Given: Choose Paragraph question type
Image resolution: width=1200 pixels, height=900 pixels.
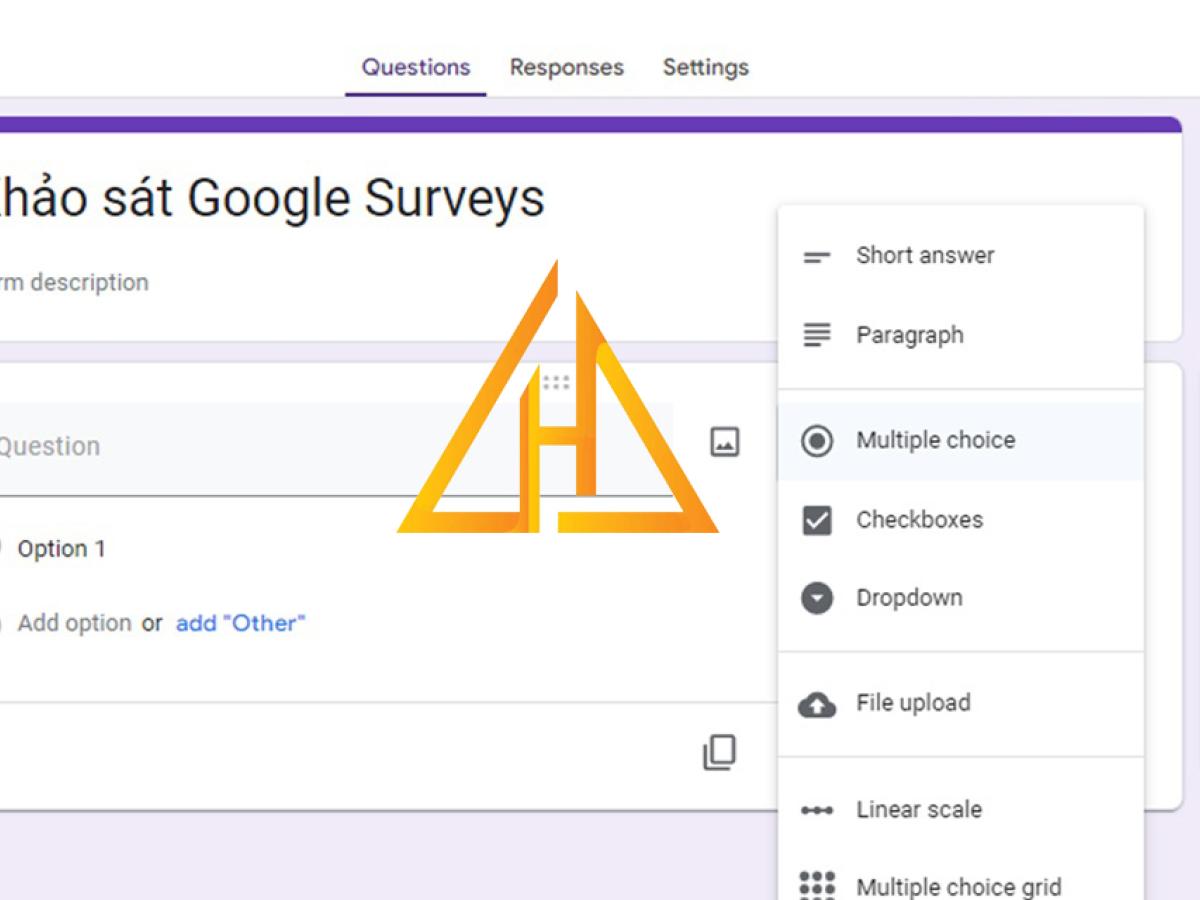Looking at the screenshot, I should coord(909,335).
